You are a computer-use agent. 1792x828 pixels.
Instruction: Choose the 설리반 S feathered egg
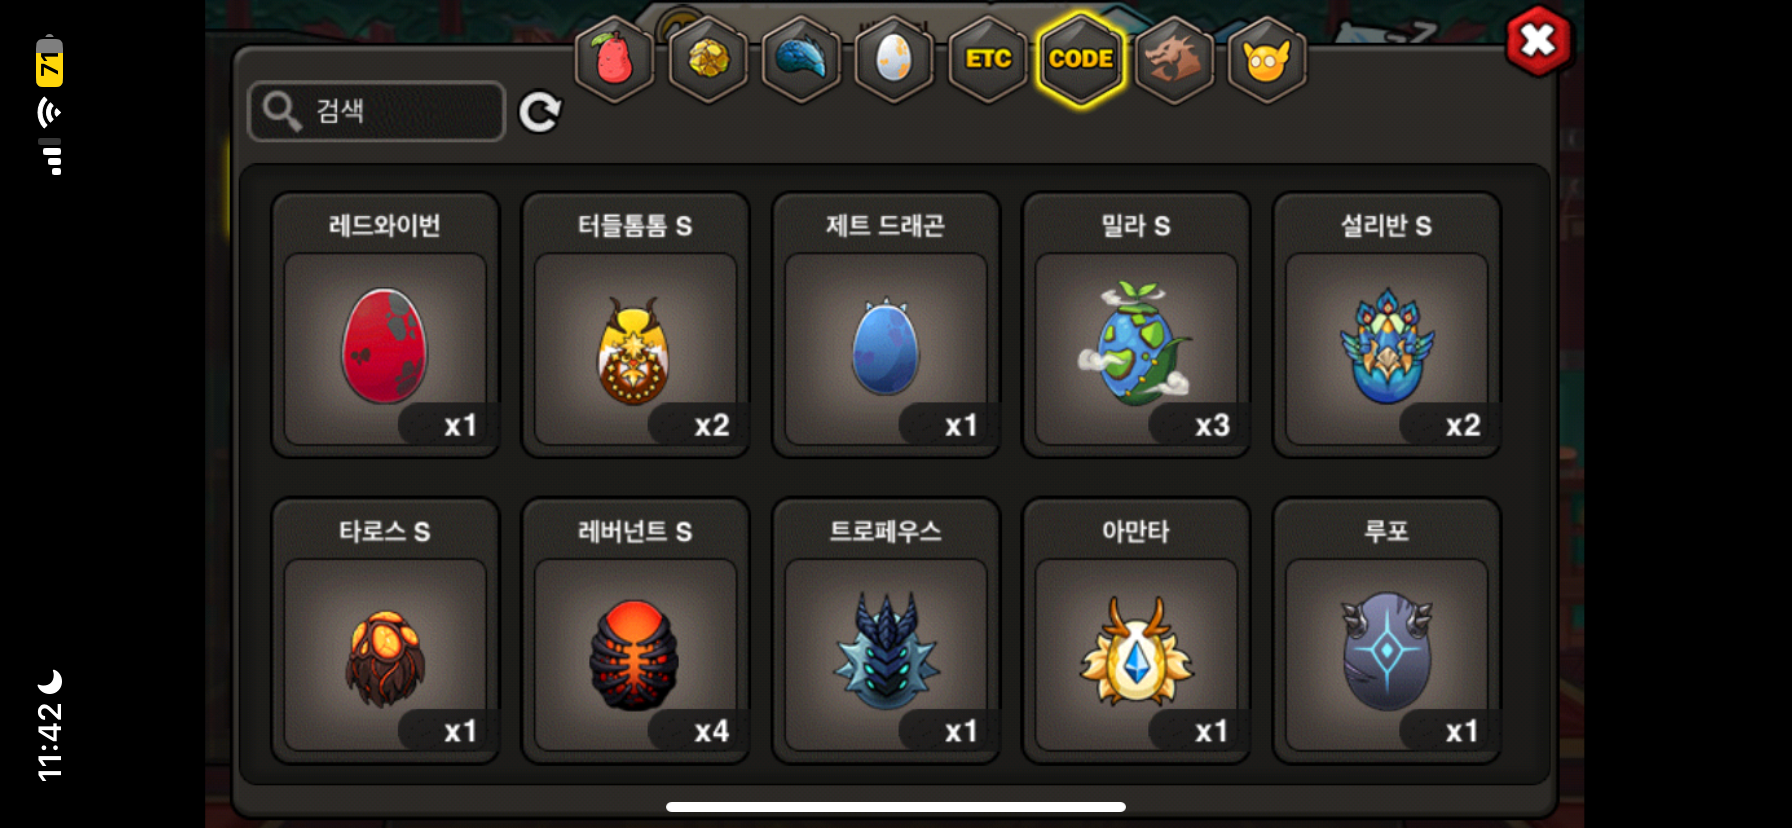[1386, 325]
